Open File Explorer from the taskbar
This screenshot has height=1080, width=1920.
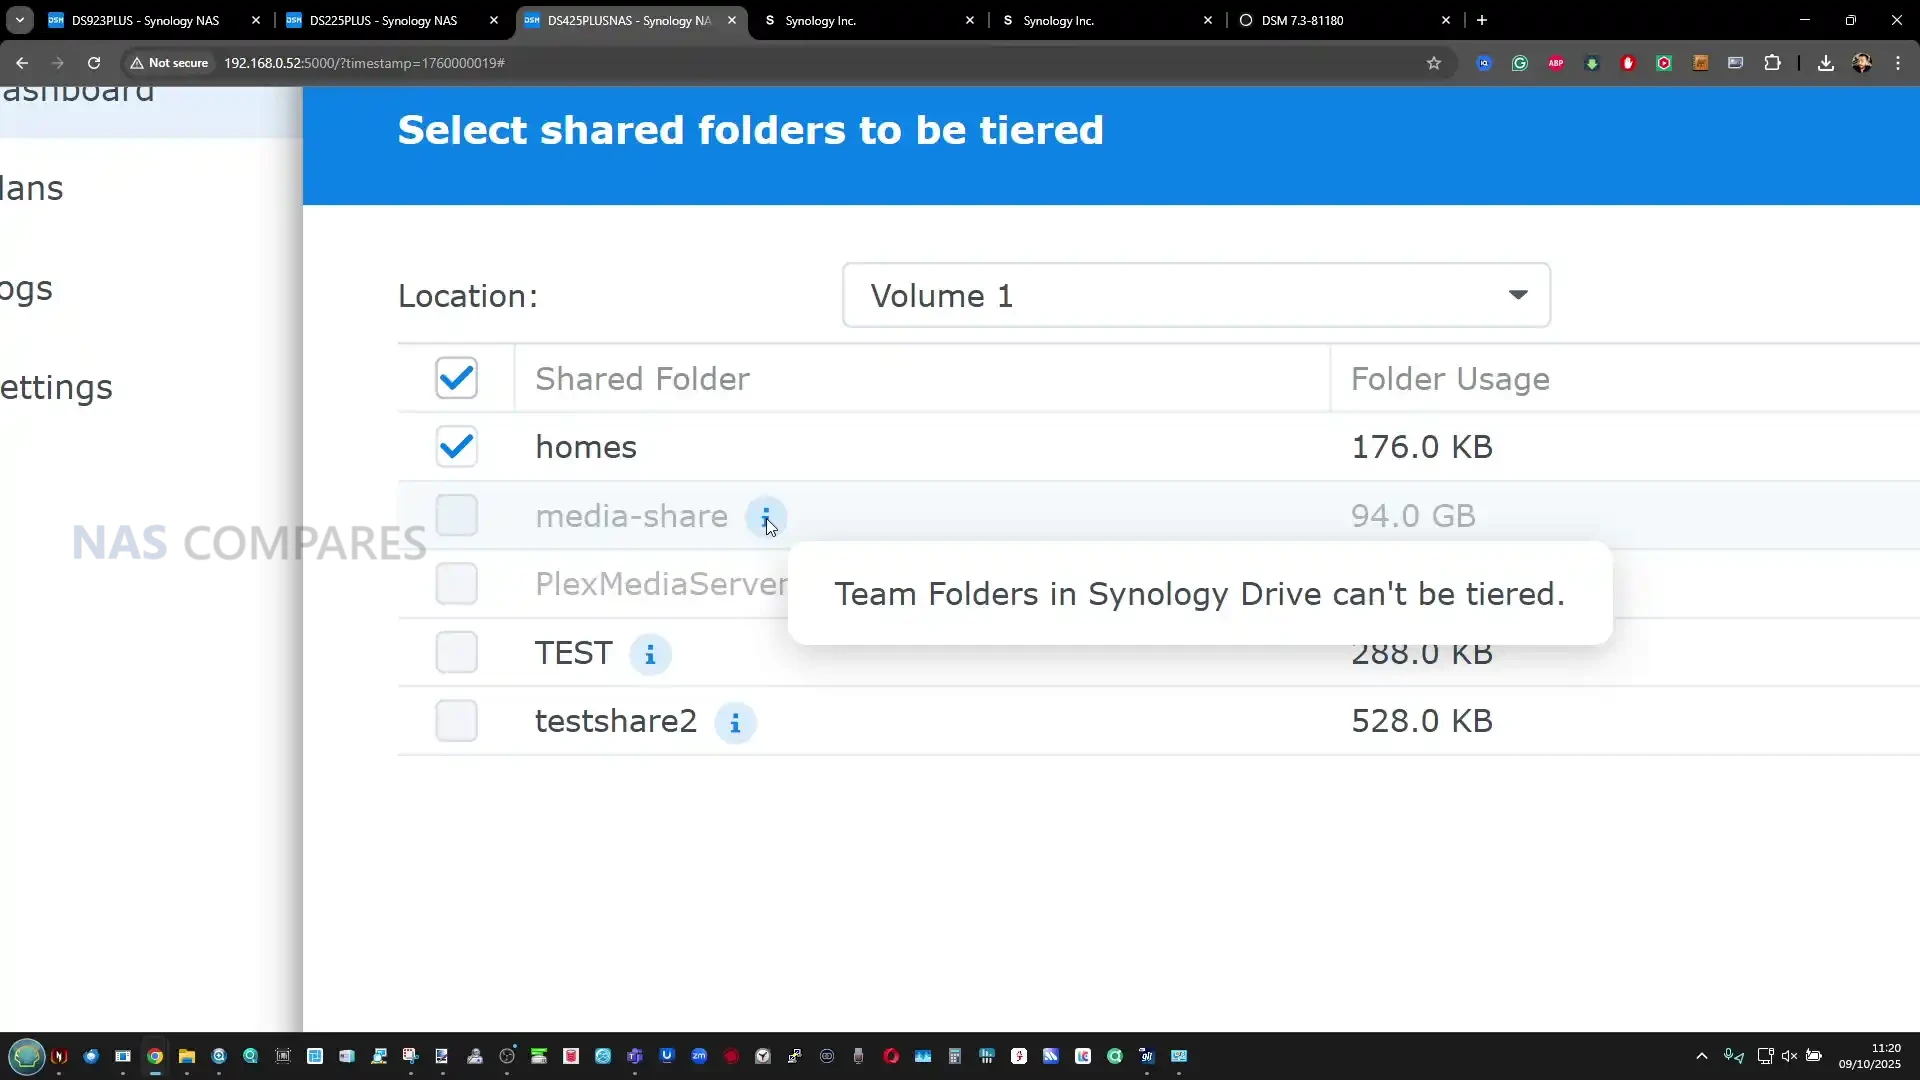pyautogui.click(x=187, y=1056)
